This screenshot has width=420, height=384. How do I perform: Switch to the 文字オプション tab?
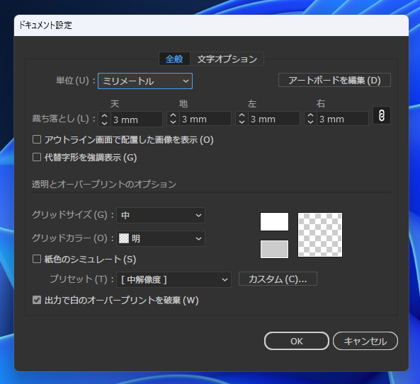[227, 59]
